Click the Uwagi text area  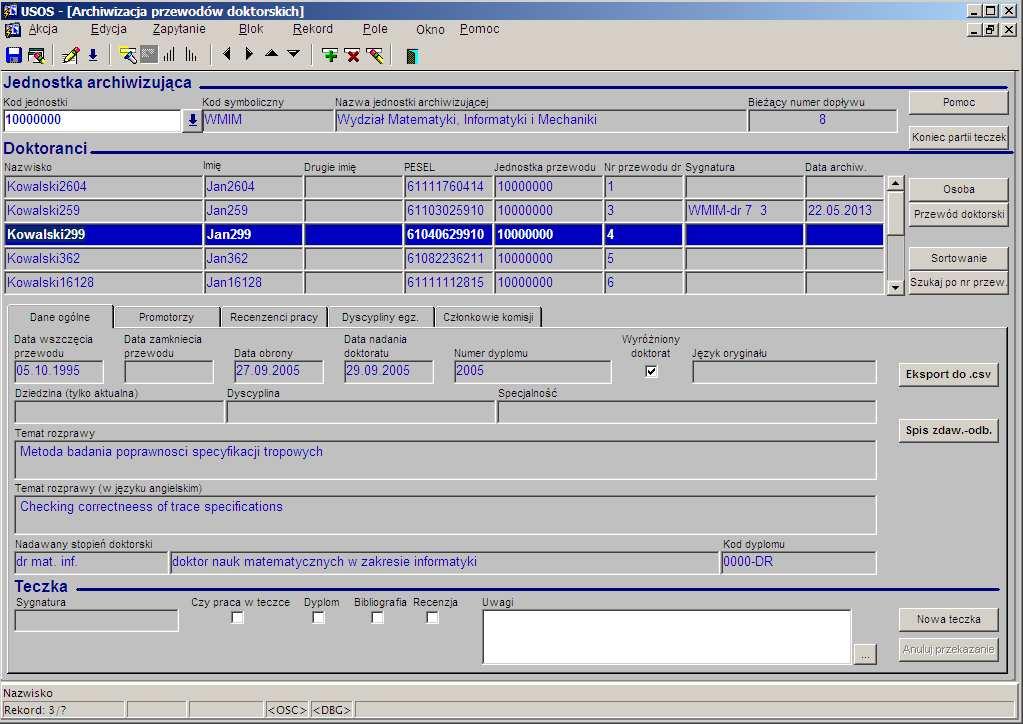tap(667, 637)
